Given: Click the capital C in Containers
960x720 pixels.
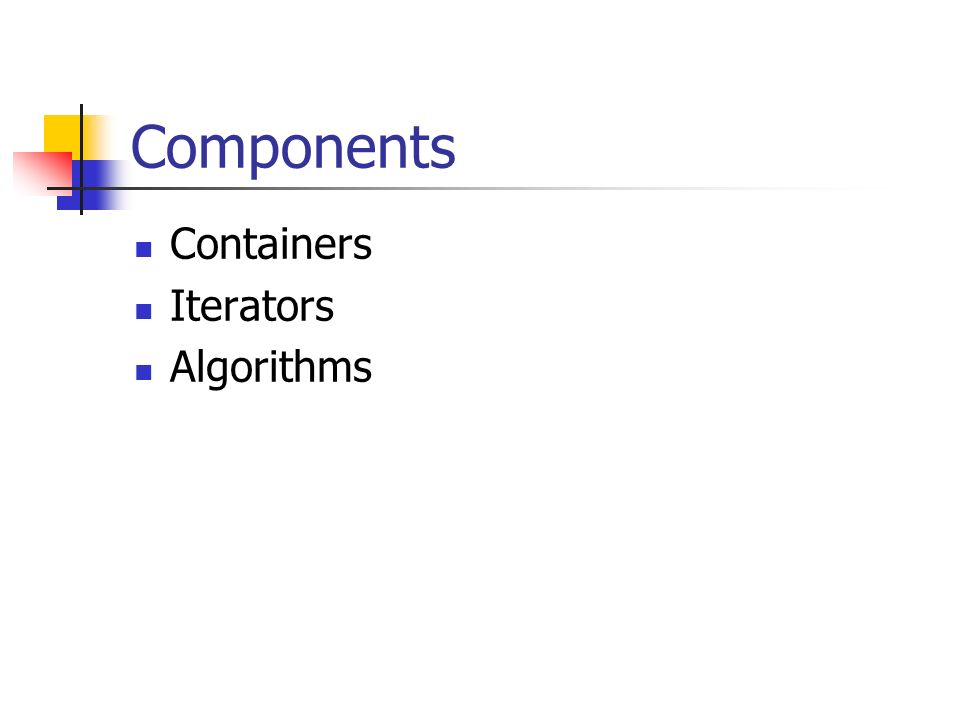Looking at the screenshot, I should (184, 244).
